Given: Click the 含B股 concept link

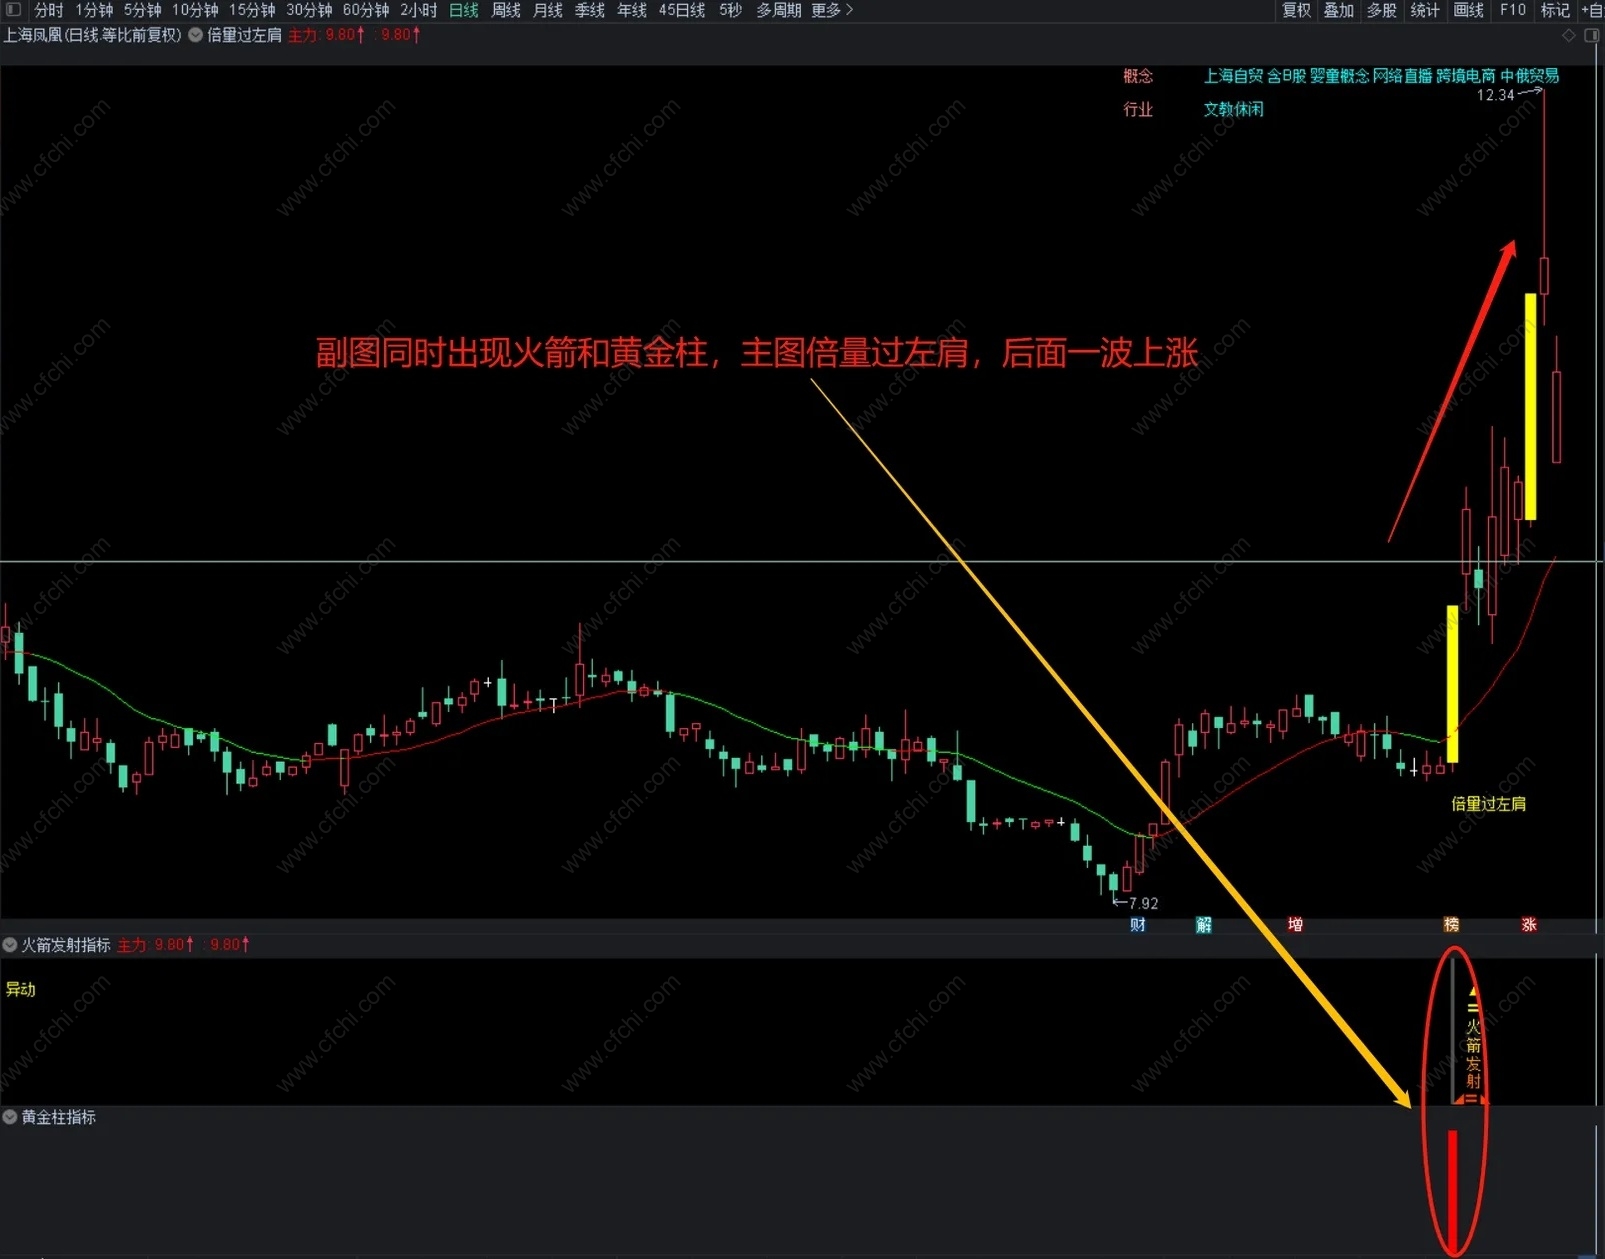Looking at the screenshot, I should pos(1286,76).
